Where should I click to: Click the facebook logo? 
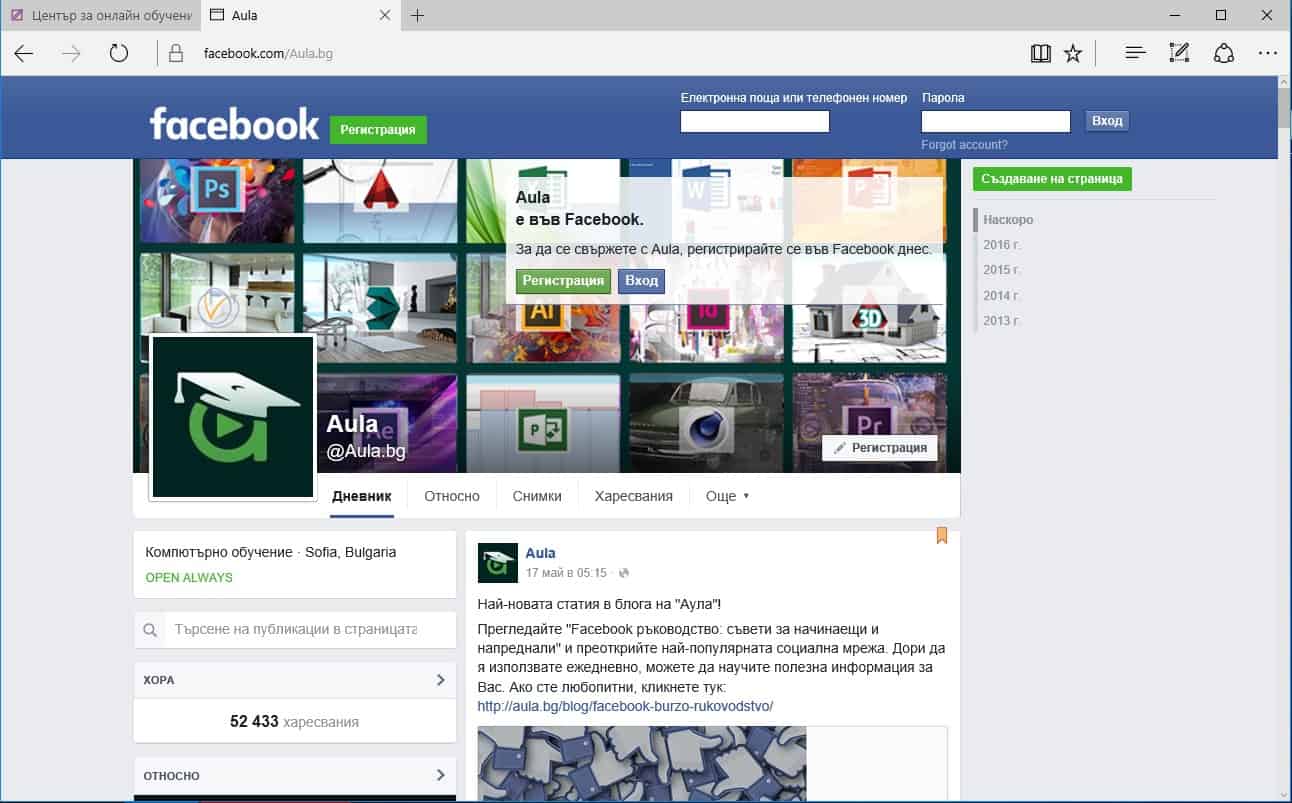pos(234,124)
